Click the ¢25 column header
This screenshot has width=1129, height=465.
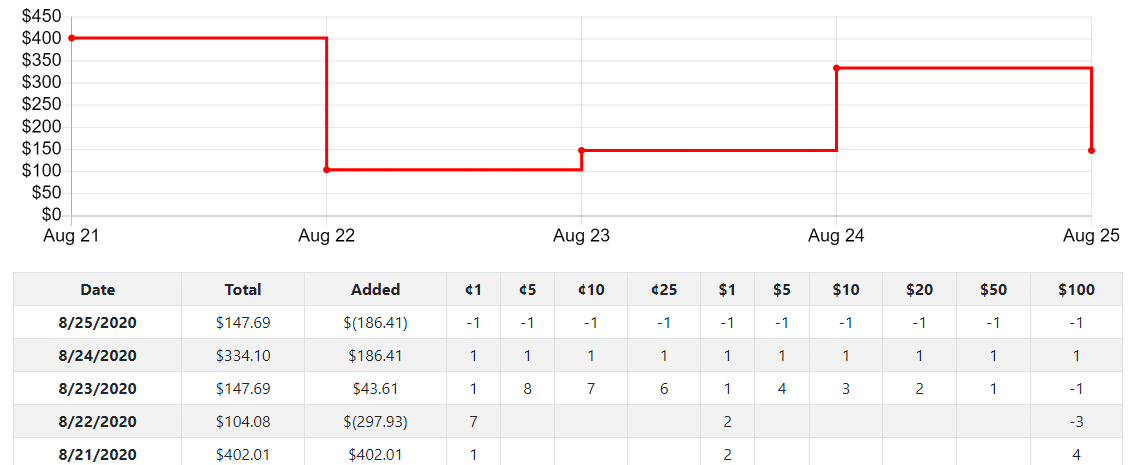tap(664, 290)
